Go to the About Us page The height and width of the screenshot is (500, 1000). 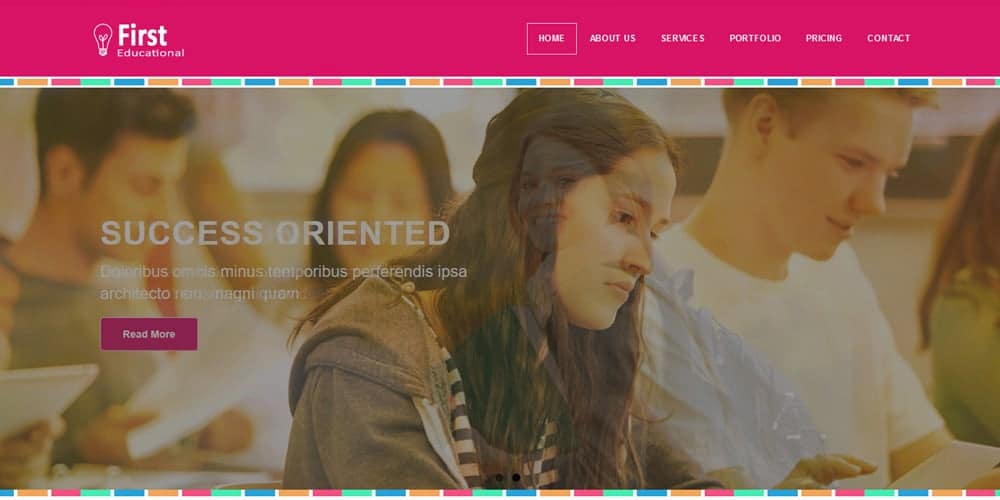(x=612, y=38)
